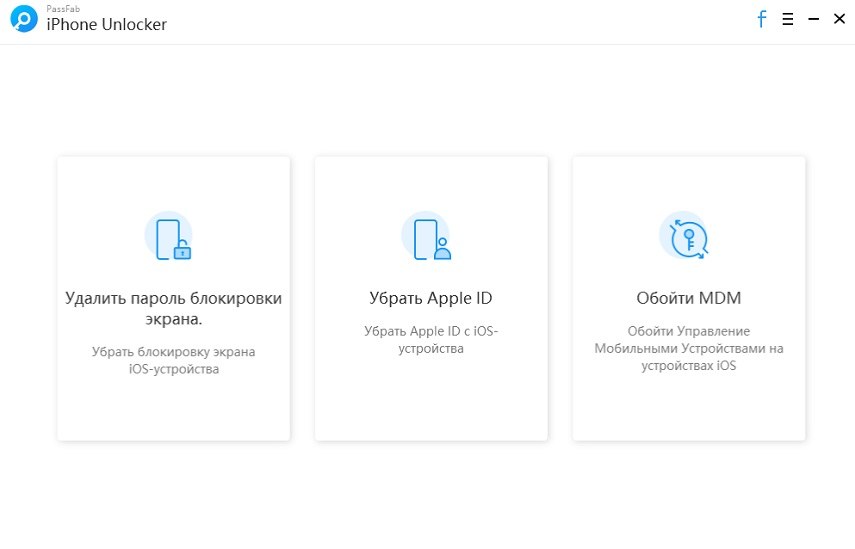Click empty title bar area beside app name

450,20
